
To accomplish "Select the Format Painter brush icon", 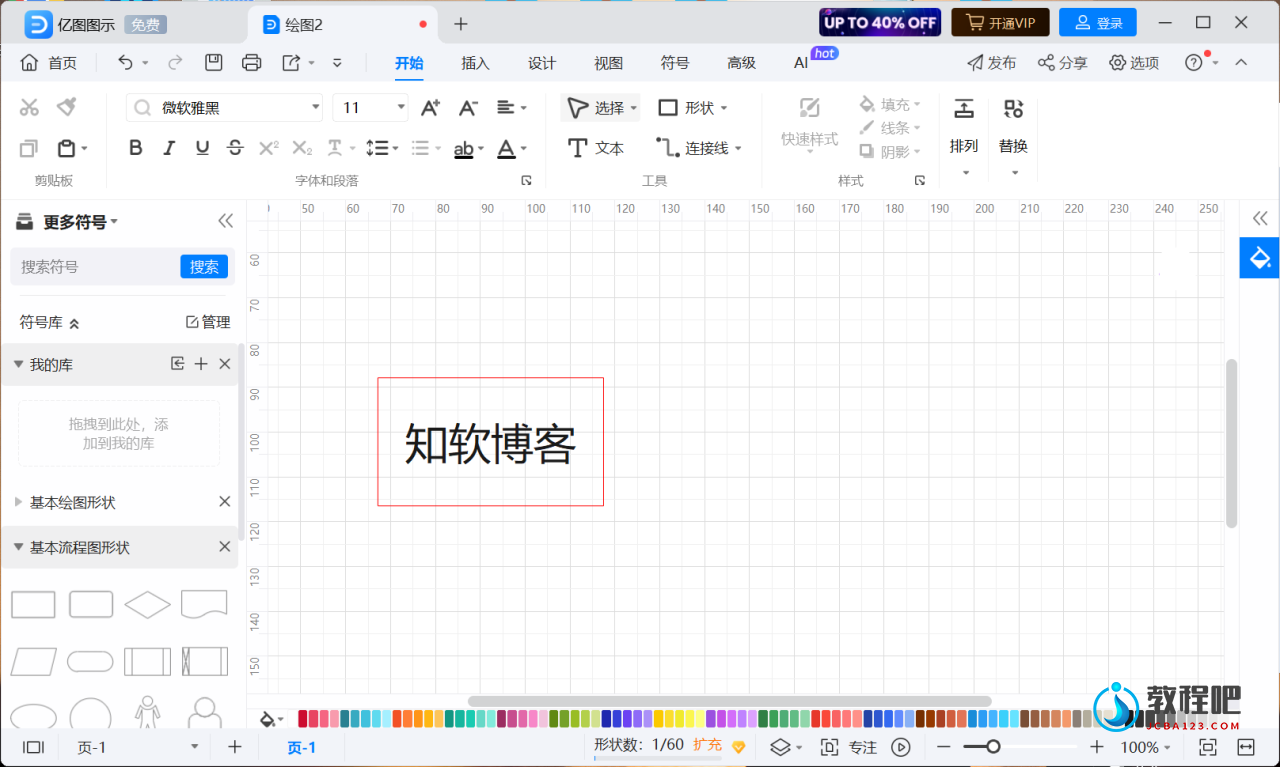I will [67, 107].
